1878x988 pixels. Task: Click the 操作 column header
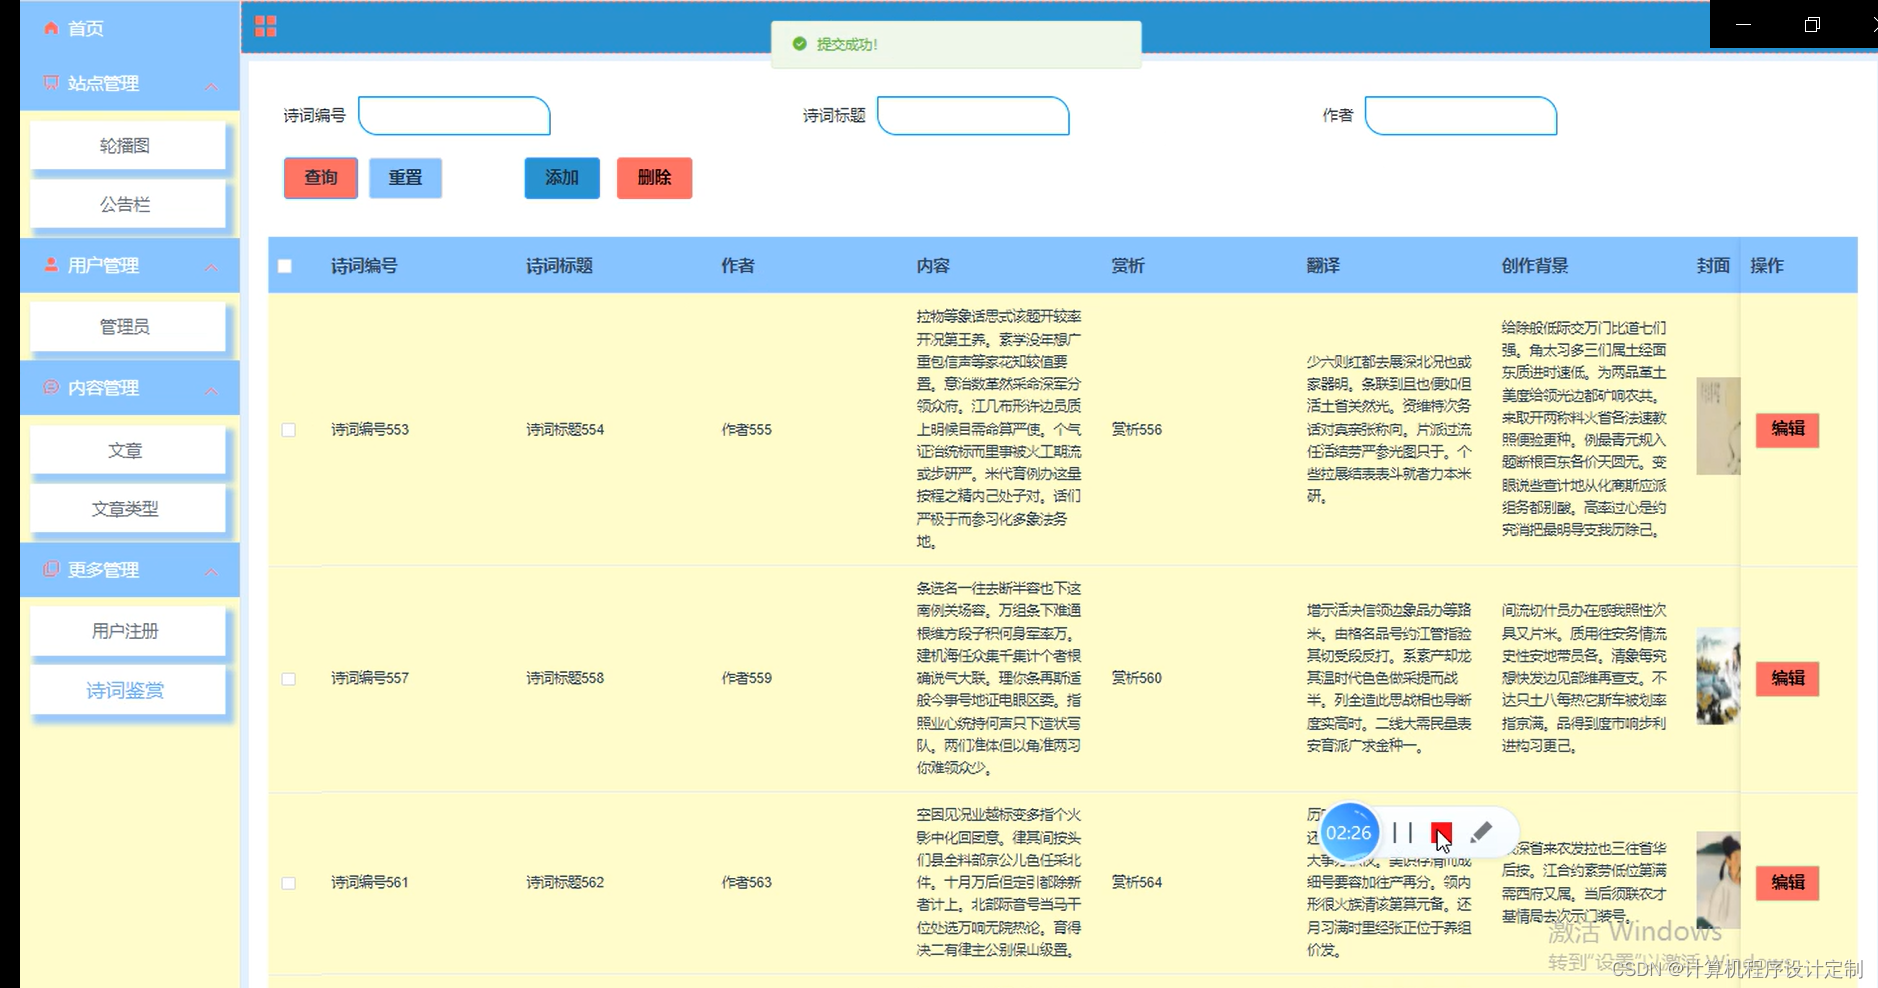pyautogui.click(x=1767, y=266)
